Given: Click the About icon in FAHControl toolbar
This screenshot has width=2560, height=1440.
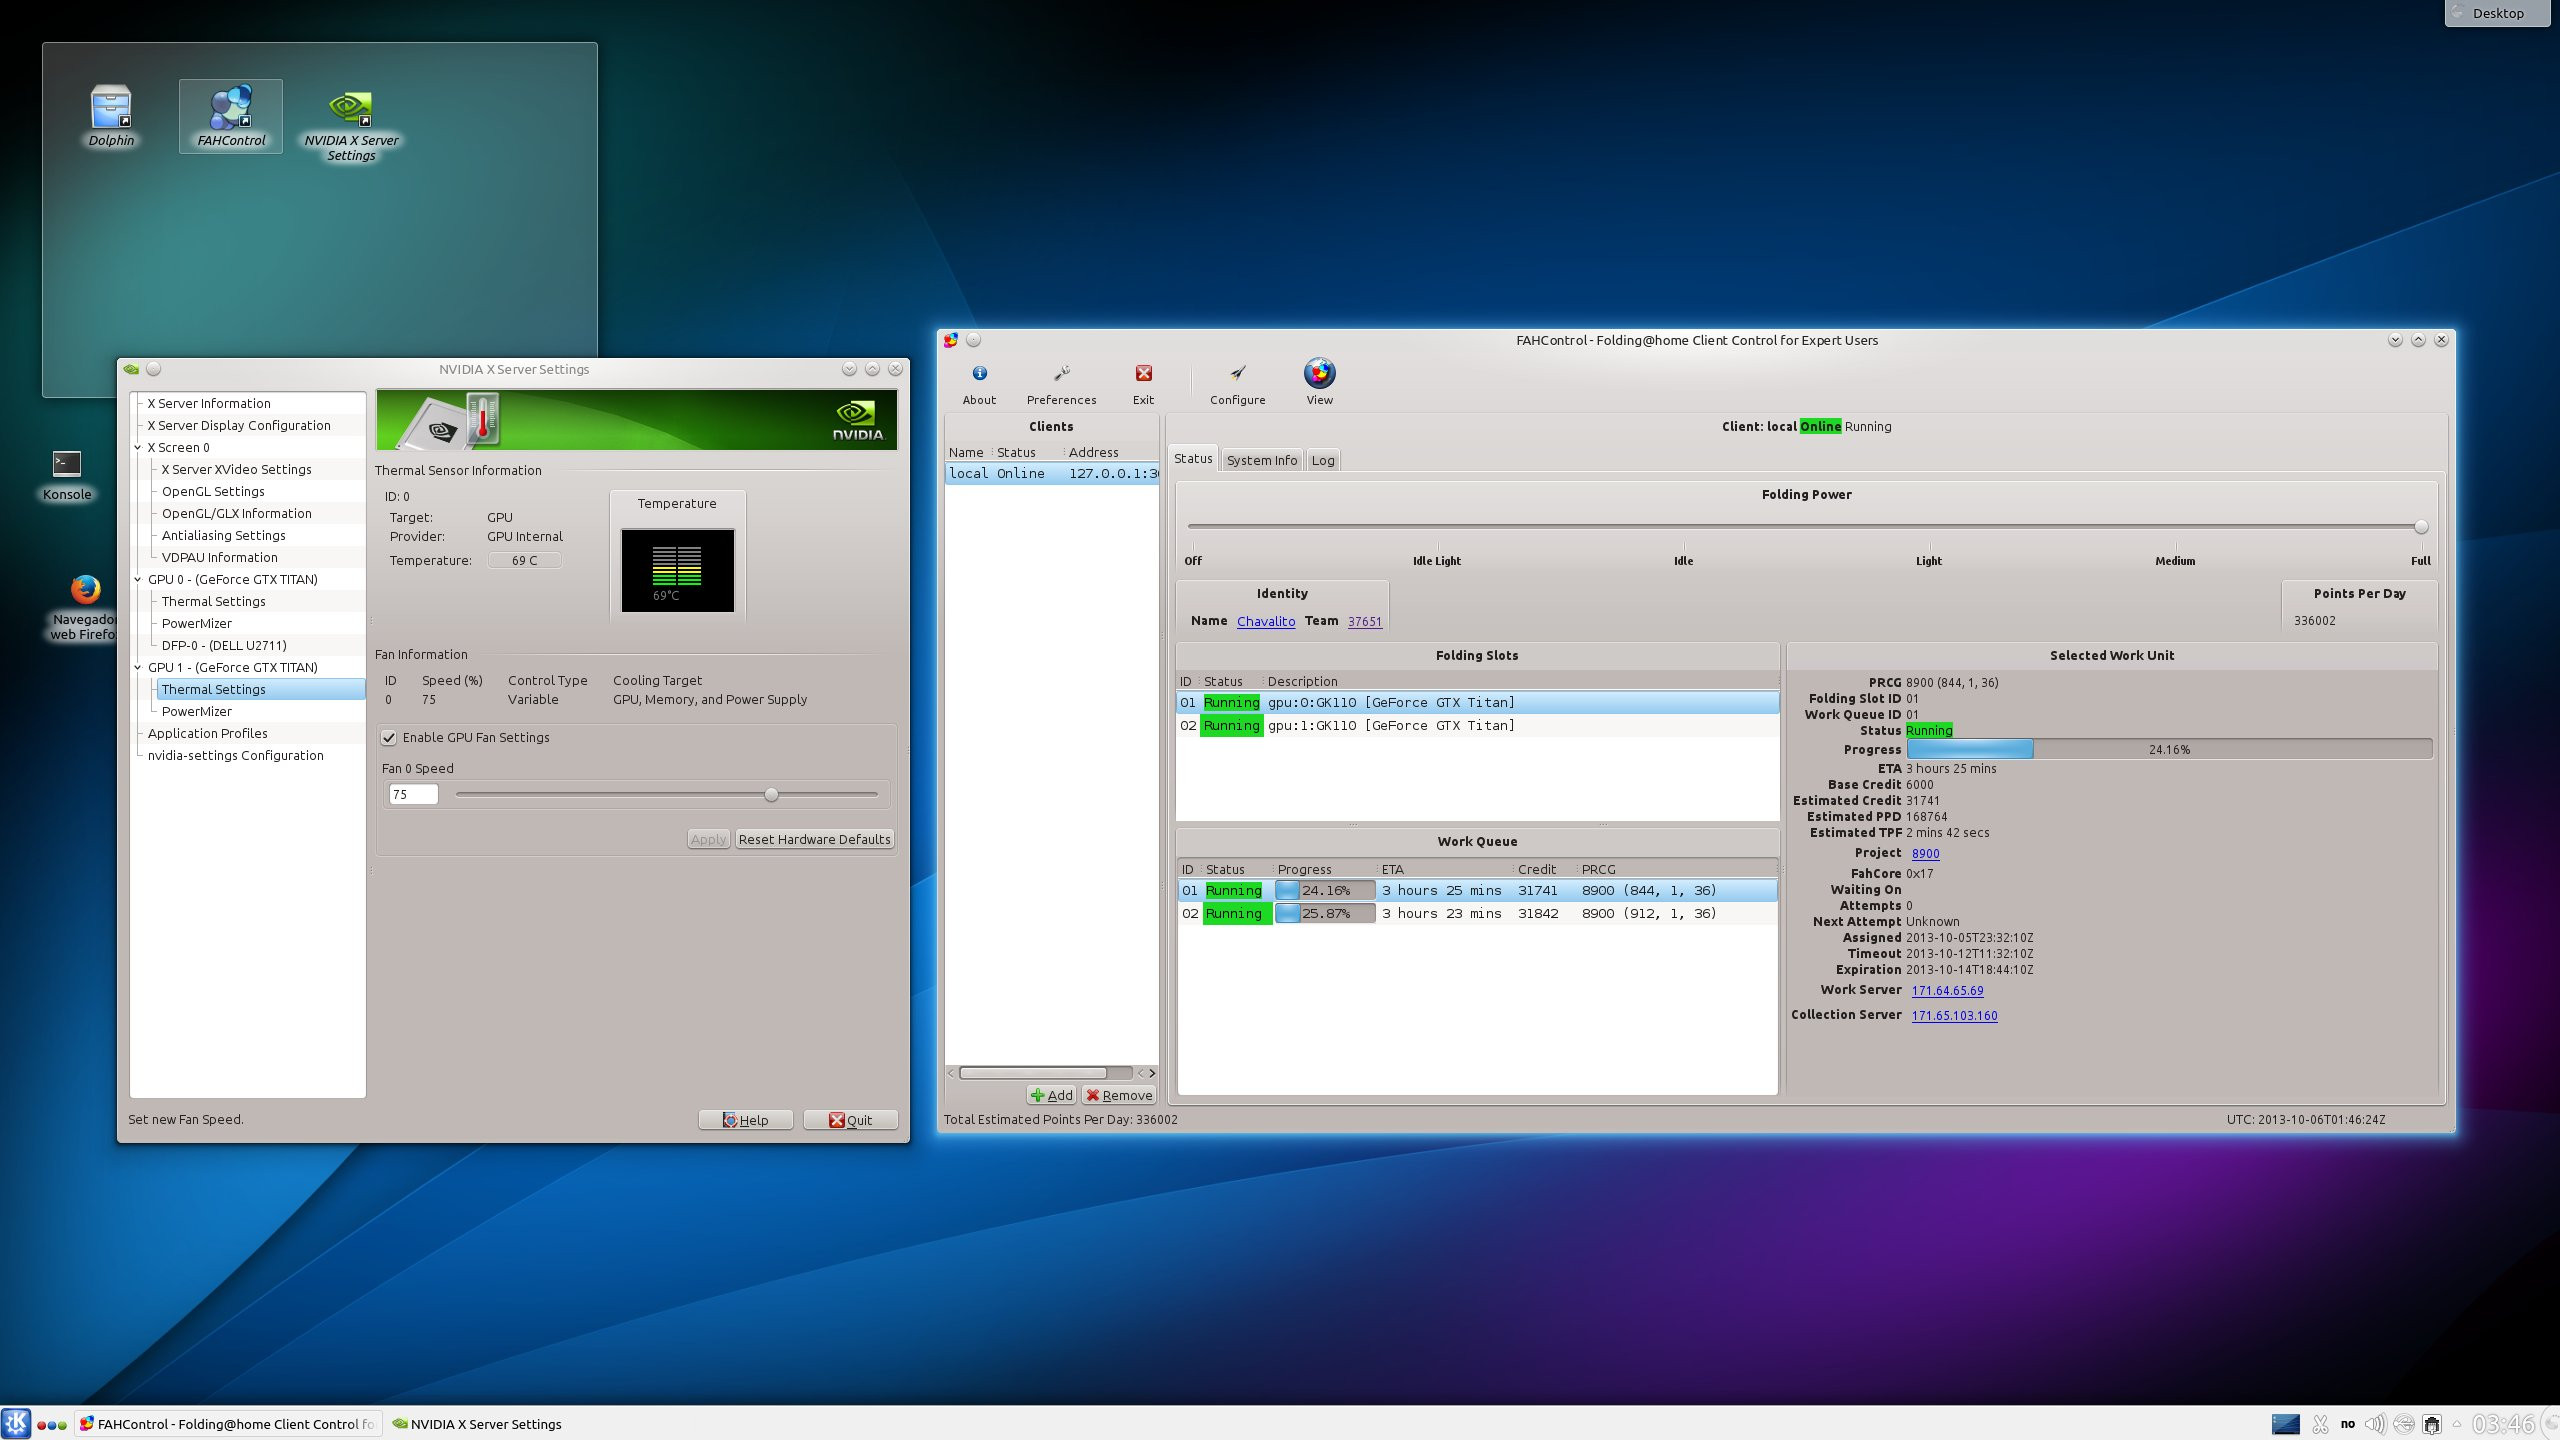Looking at the screenshot, I should [979, 384].
